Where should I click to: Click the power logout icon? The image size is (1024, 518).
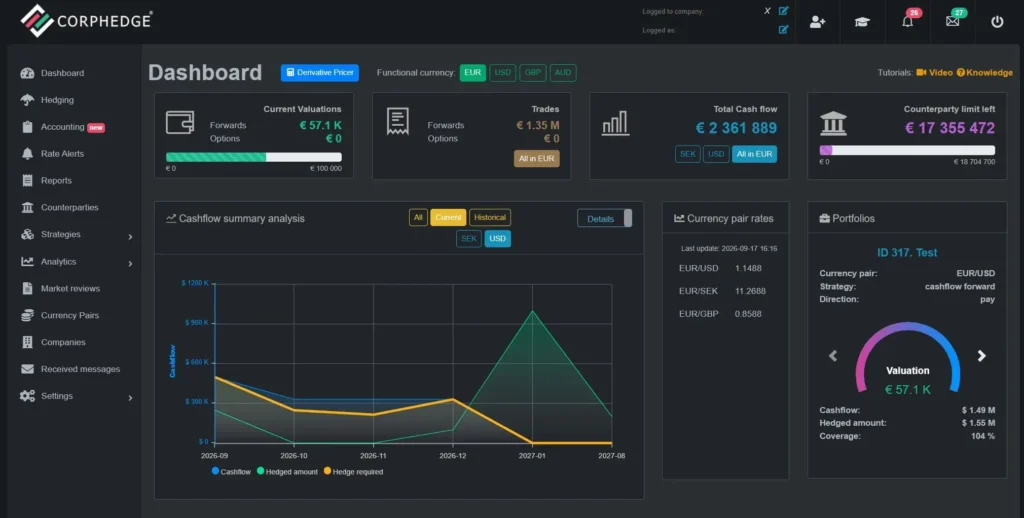[997, 21]
